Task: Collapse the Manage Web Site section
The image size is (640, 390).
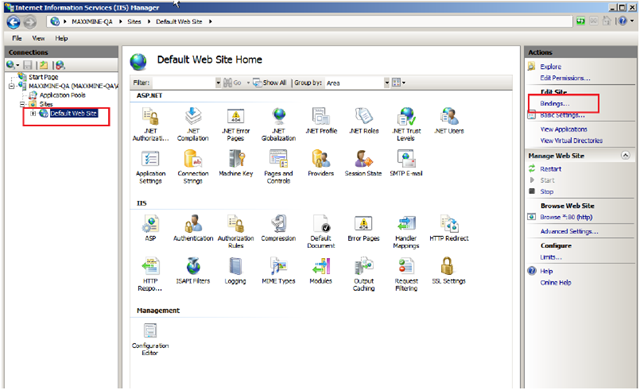Action: 625,155
